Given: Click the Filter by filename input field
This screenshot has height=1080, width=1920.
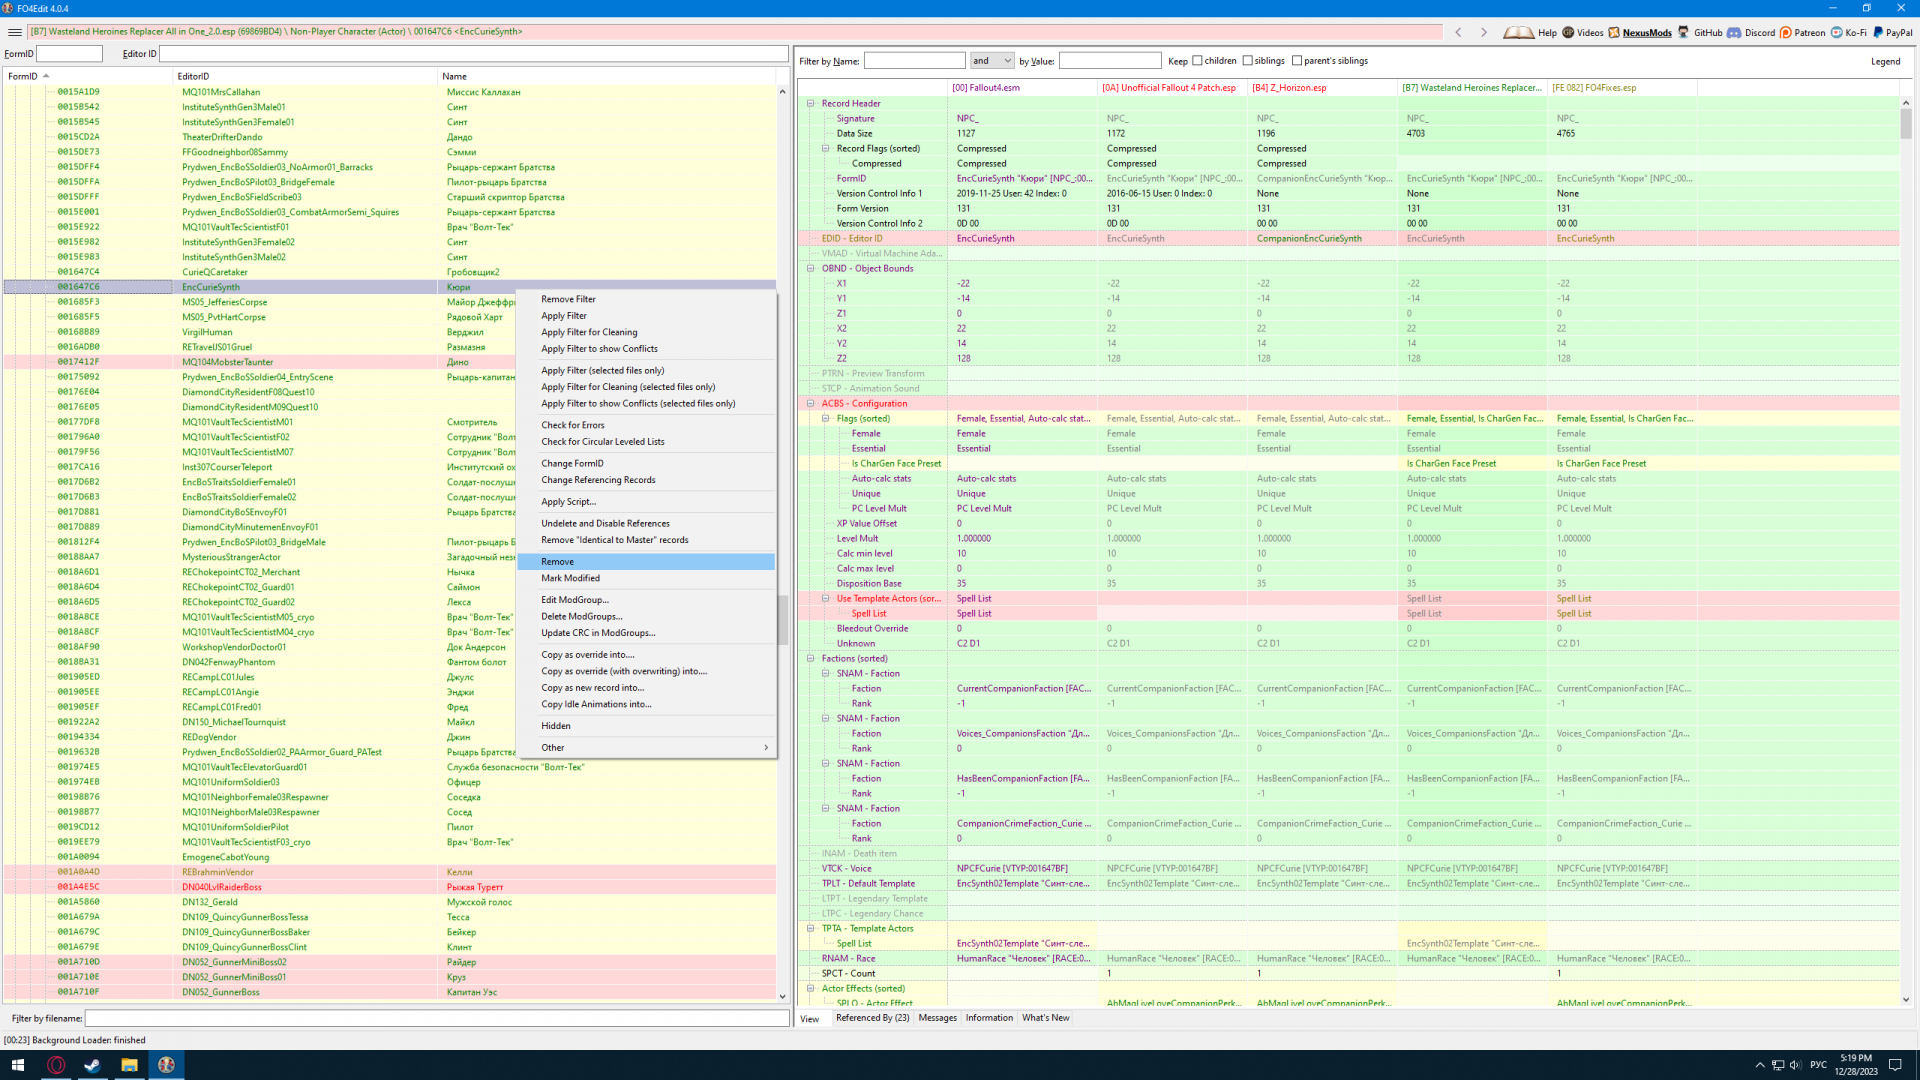Looking at the screenshot, I should click(x=436, y=1018).
